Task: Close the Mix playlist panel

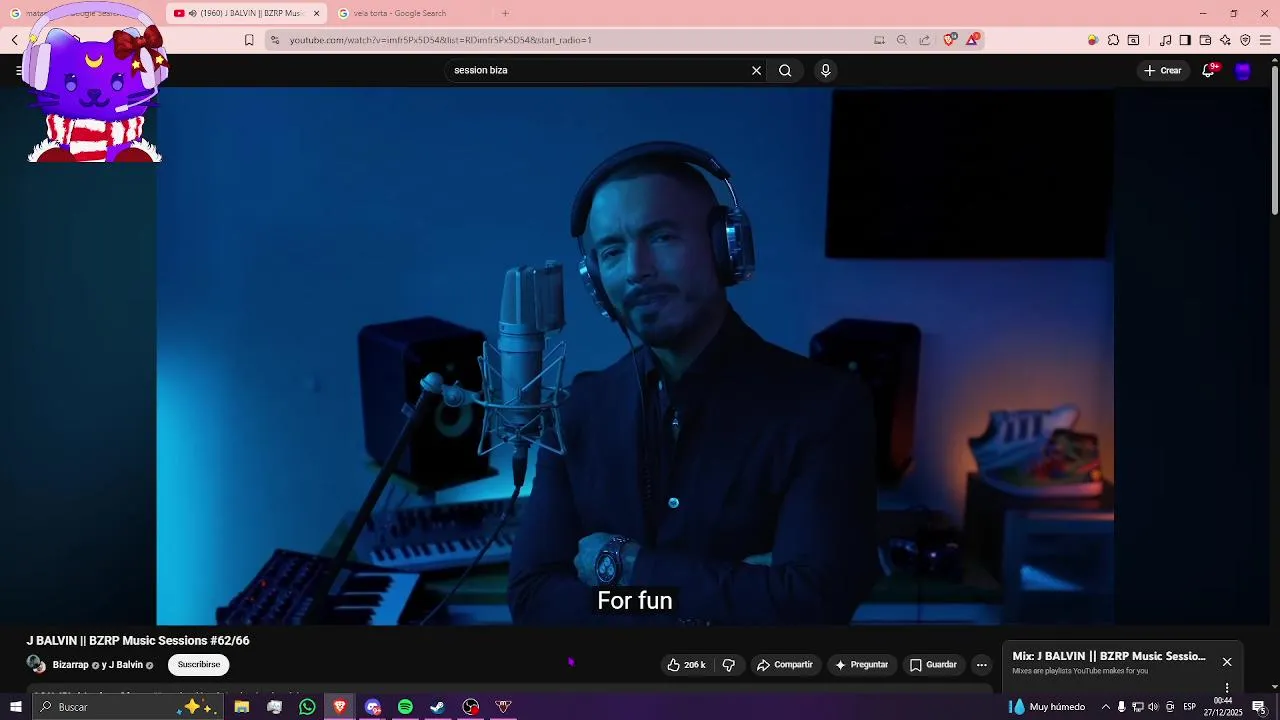Action: click(x=1227, y=662)
